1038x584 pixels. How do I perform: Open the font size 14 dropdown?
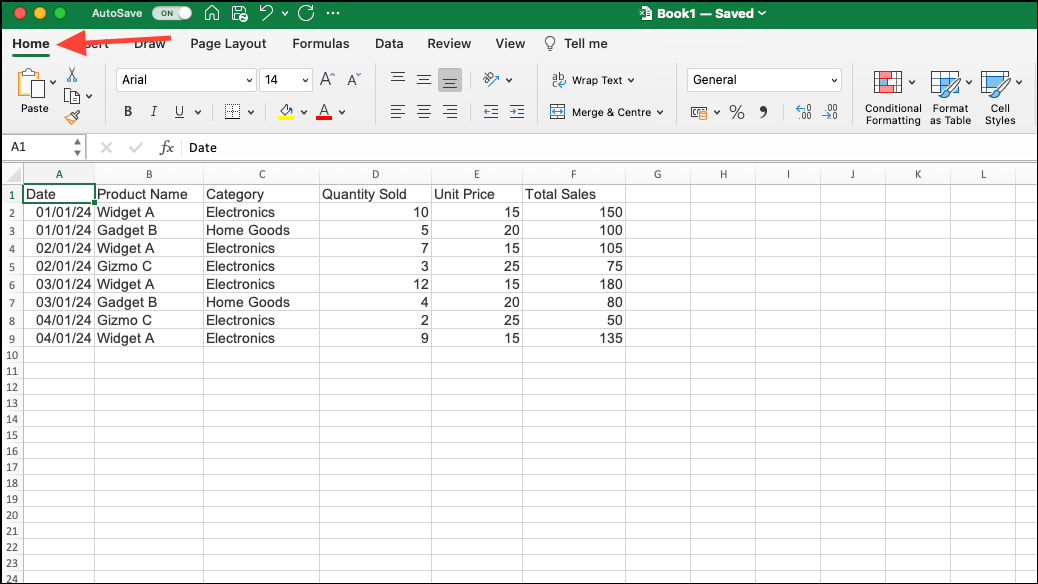click(285, 80)
